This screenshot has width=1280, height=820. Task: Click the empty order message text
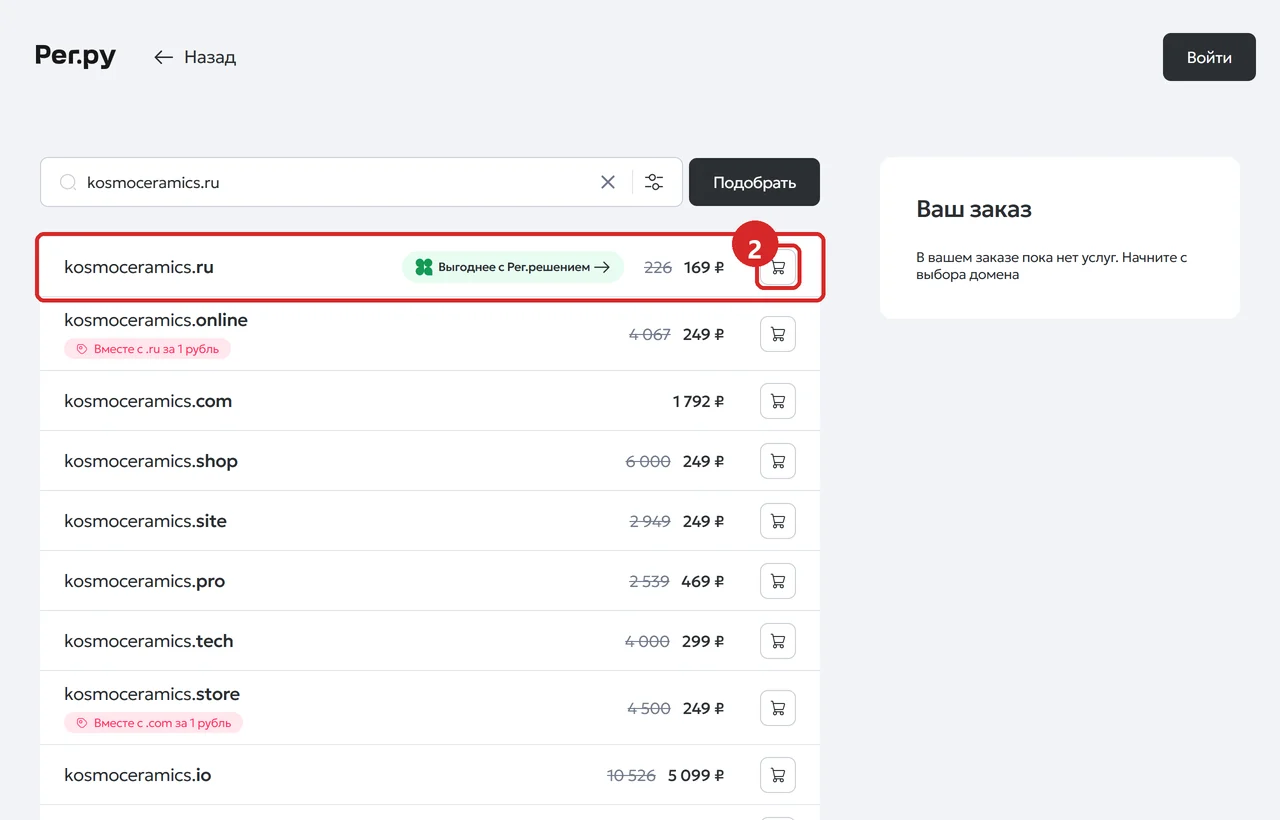[x=1052, y=266]
